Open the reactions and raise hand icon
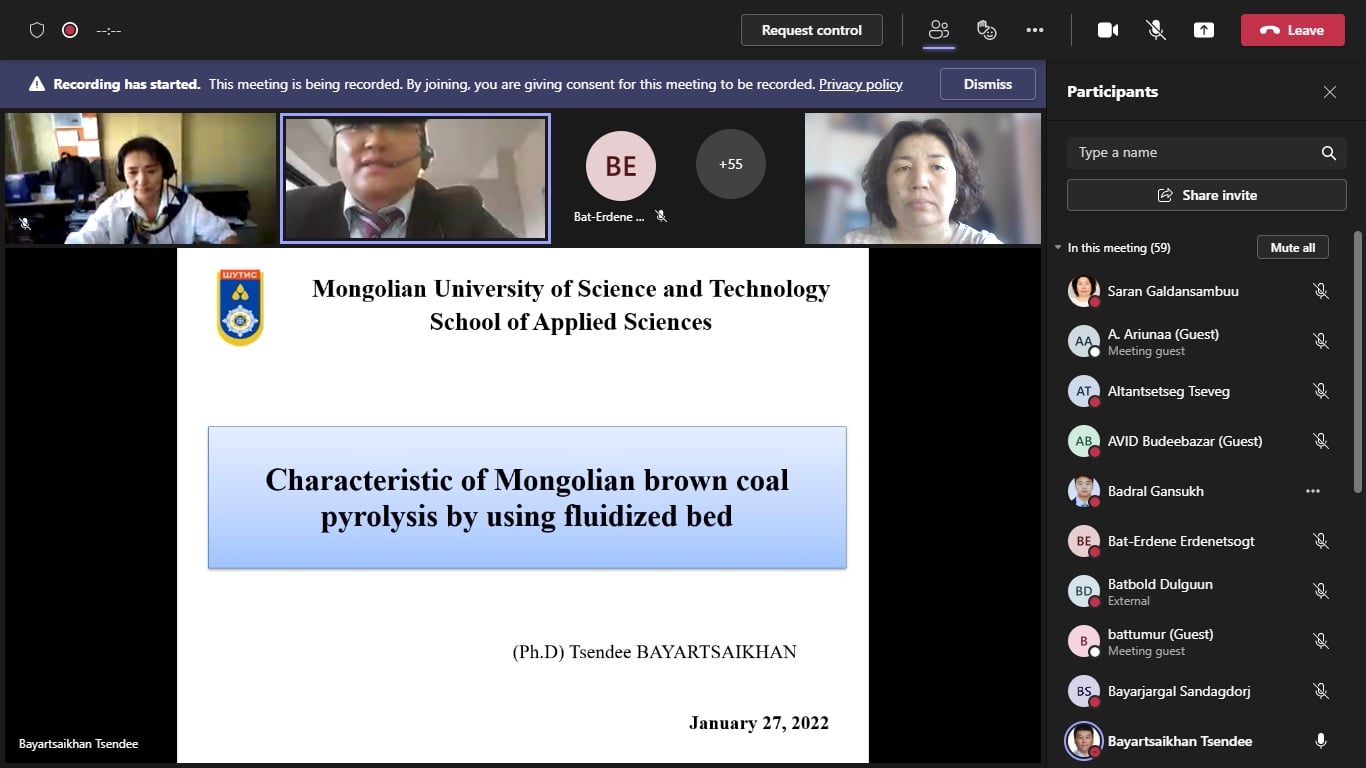1366x768 pixels. pos(987,30)
